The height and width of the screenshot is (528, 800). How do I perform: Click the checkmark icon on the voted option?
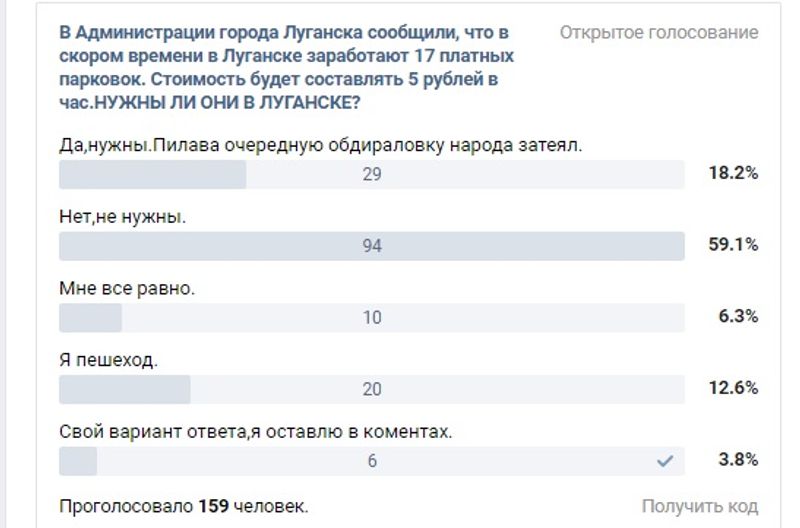(665, 461)
